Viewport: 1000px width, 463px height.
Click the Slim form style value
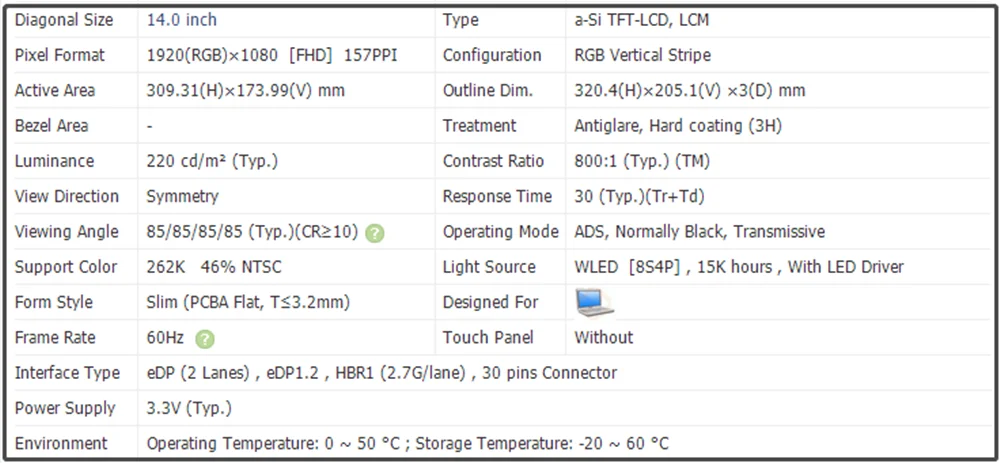(x=248, y=302)
